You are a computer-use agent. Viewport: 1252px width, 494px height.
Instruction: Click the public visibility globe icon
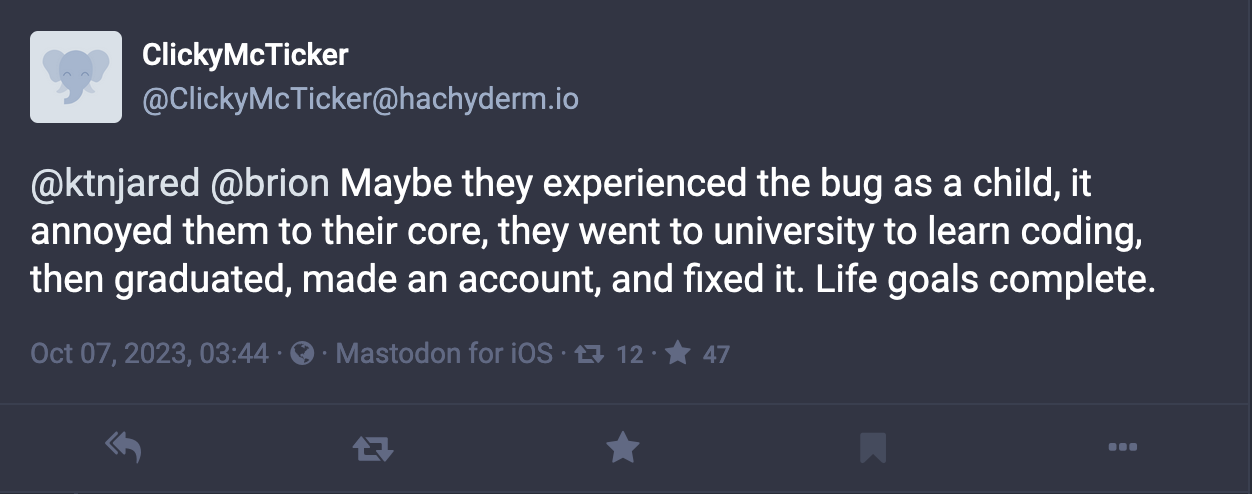pos(302,354)
